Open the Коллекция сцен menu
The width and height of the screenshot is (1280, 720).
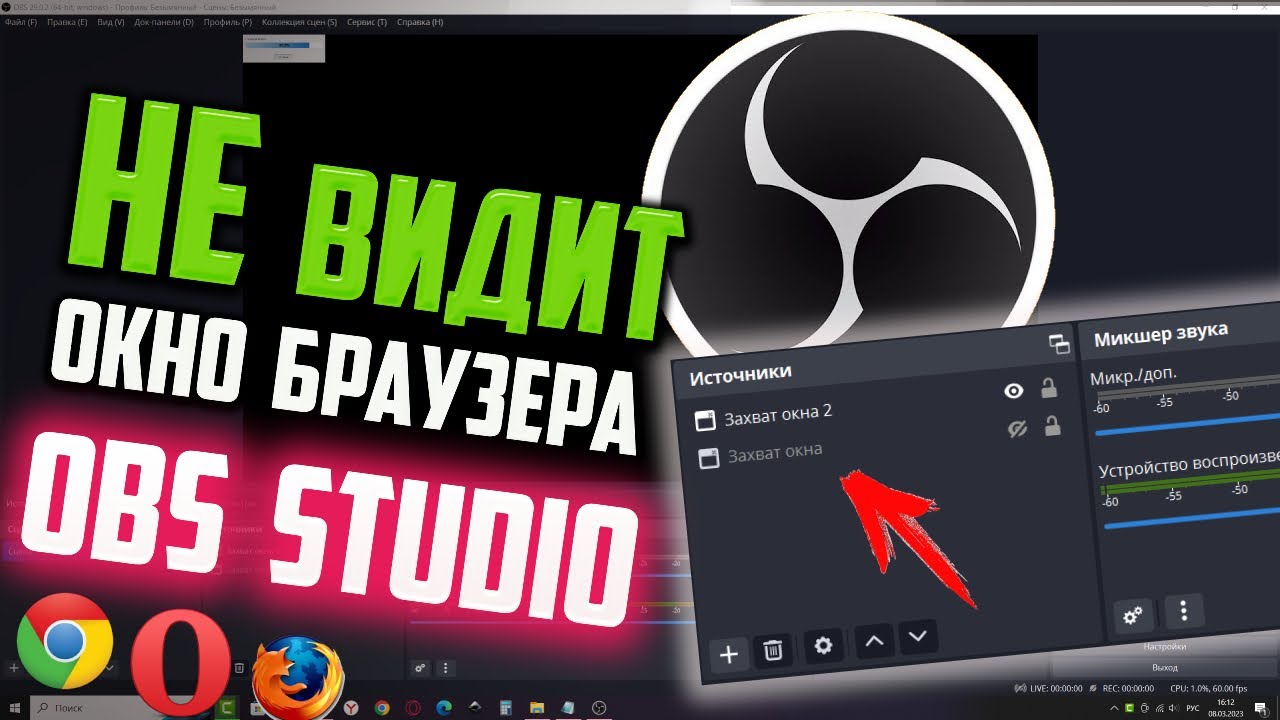299,22
